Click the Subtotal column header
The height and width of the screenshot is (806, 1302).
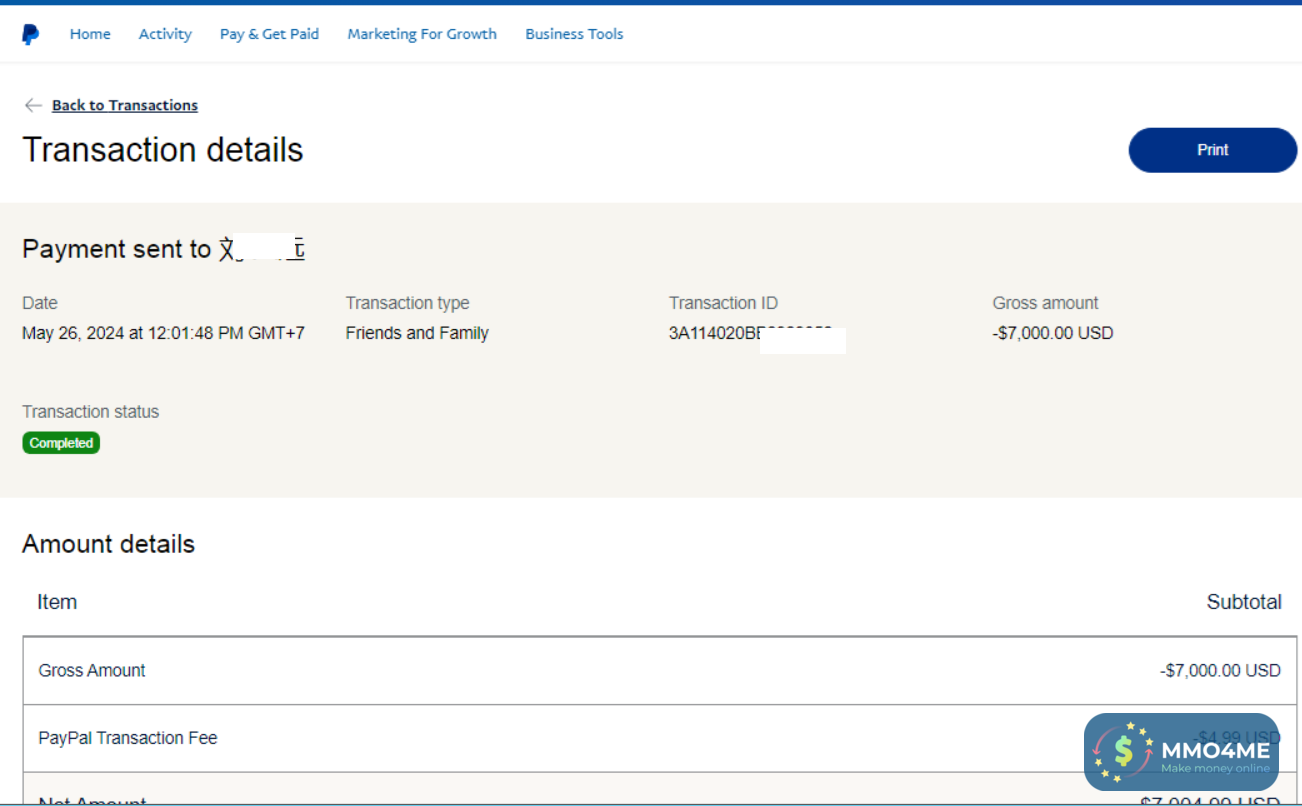point(1244,602)
